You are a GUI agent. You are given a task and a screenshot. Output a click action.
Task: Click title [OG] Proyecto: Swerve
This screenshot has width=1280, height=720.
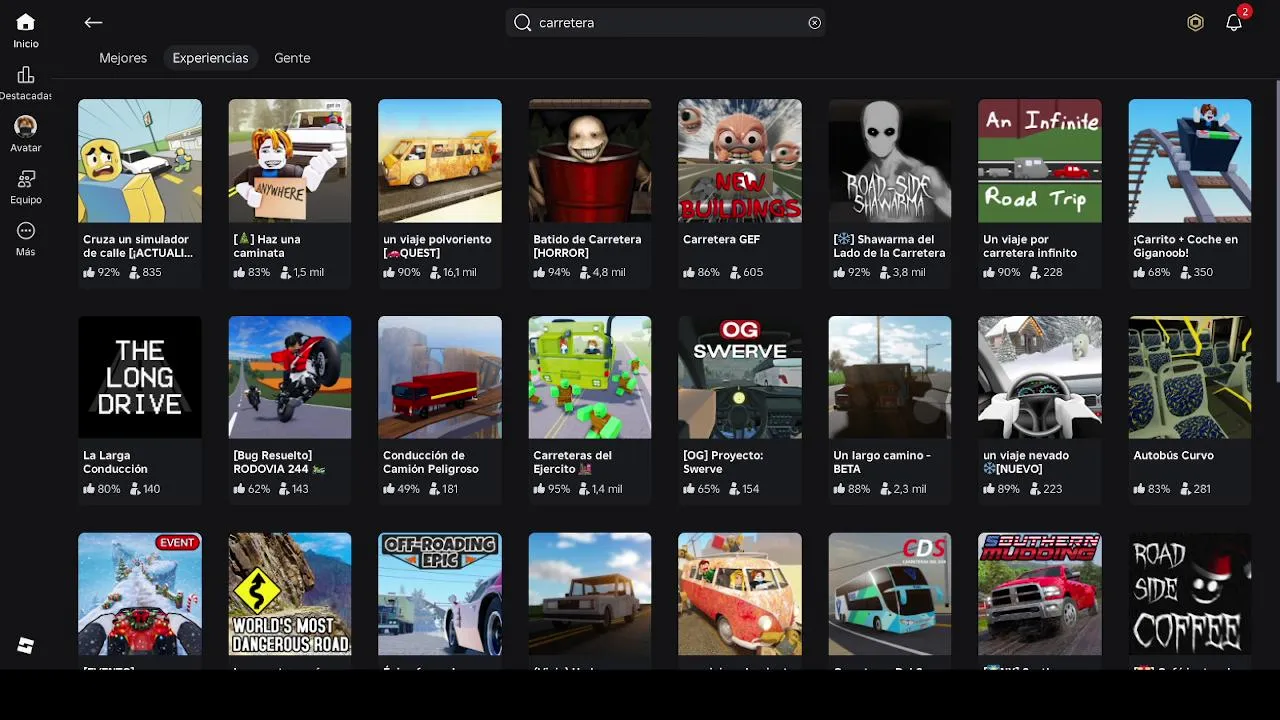(723, 462)
